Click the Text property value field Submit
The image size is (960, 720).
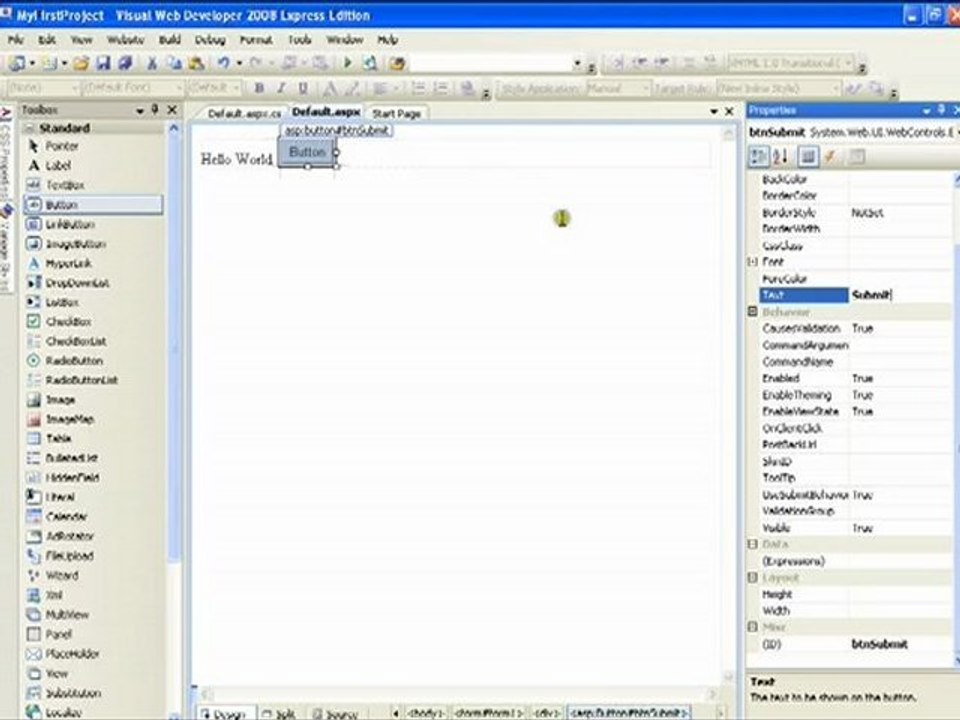900,295
